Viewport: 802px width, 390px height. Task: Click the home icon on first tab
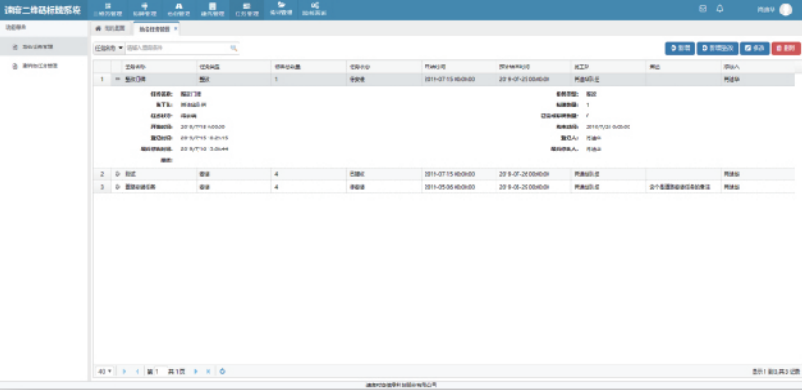pyautogui.click(x=98, y=29)
